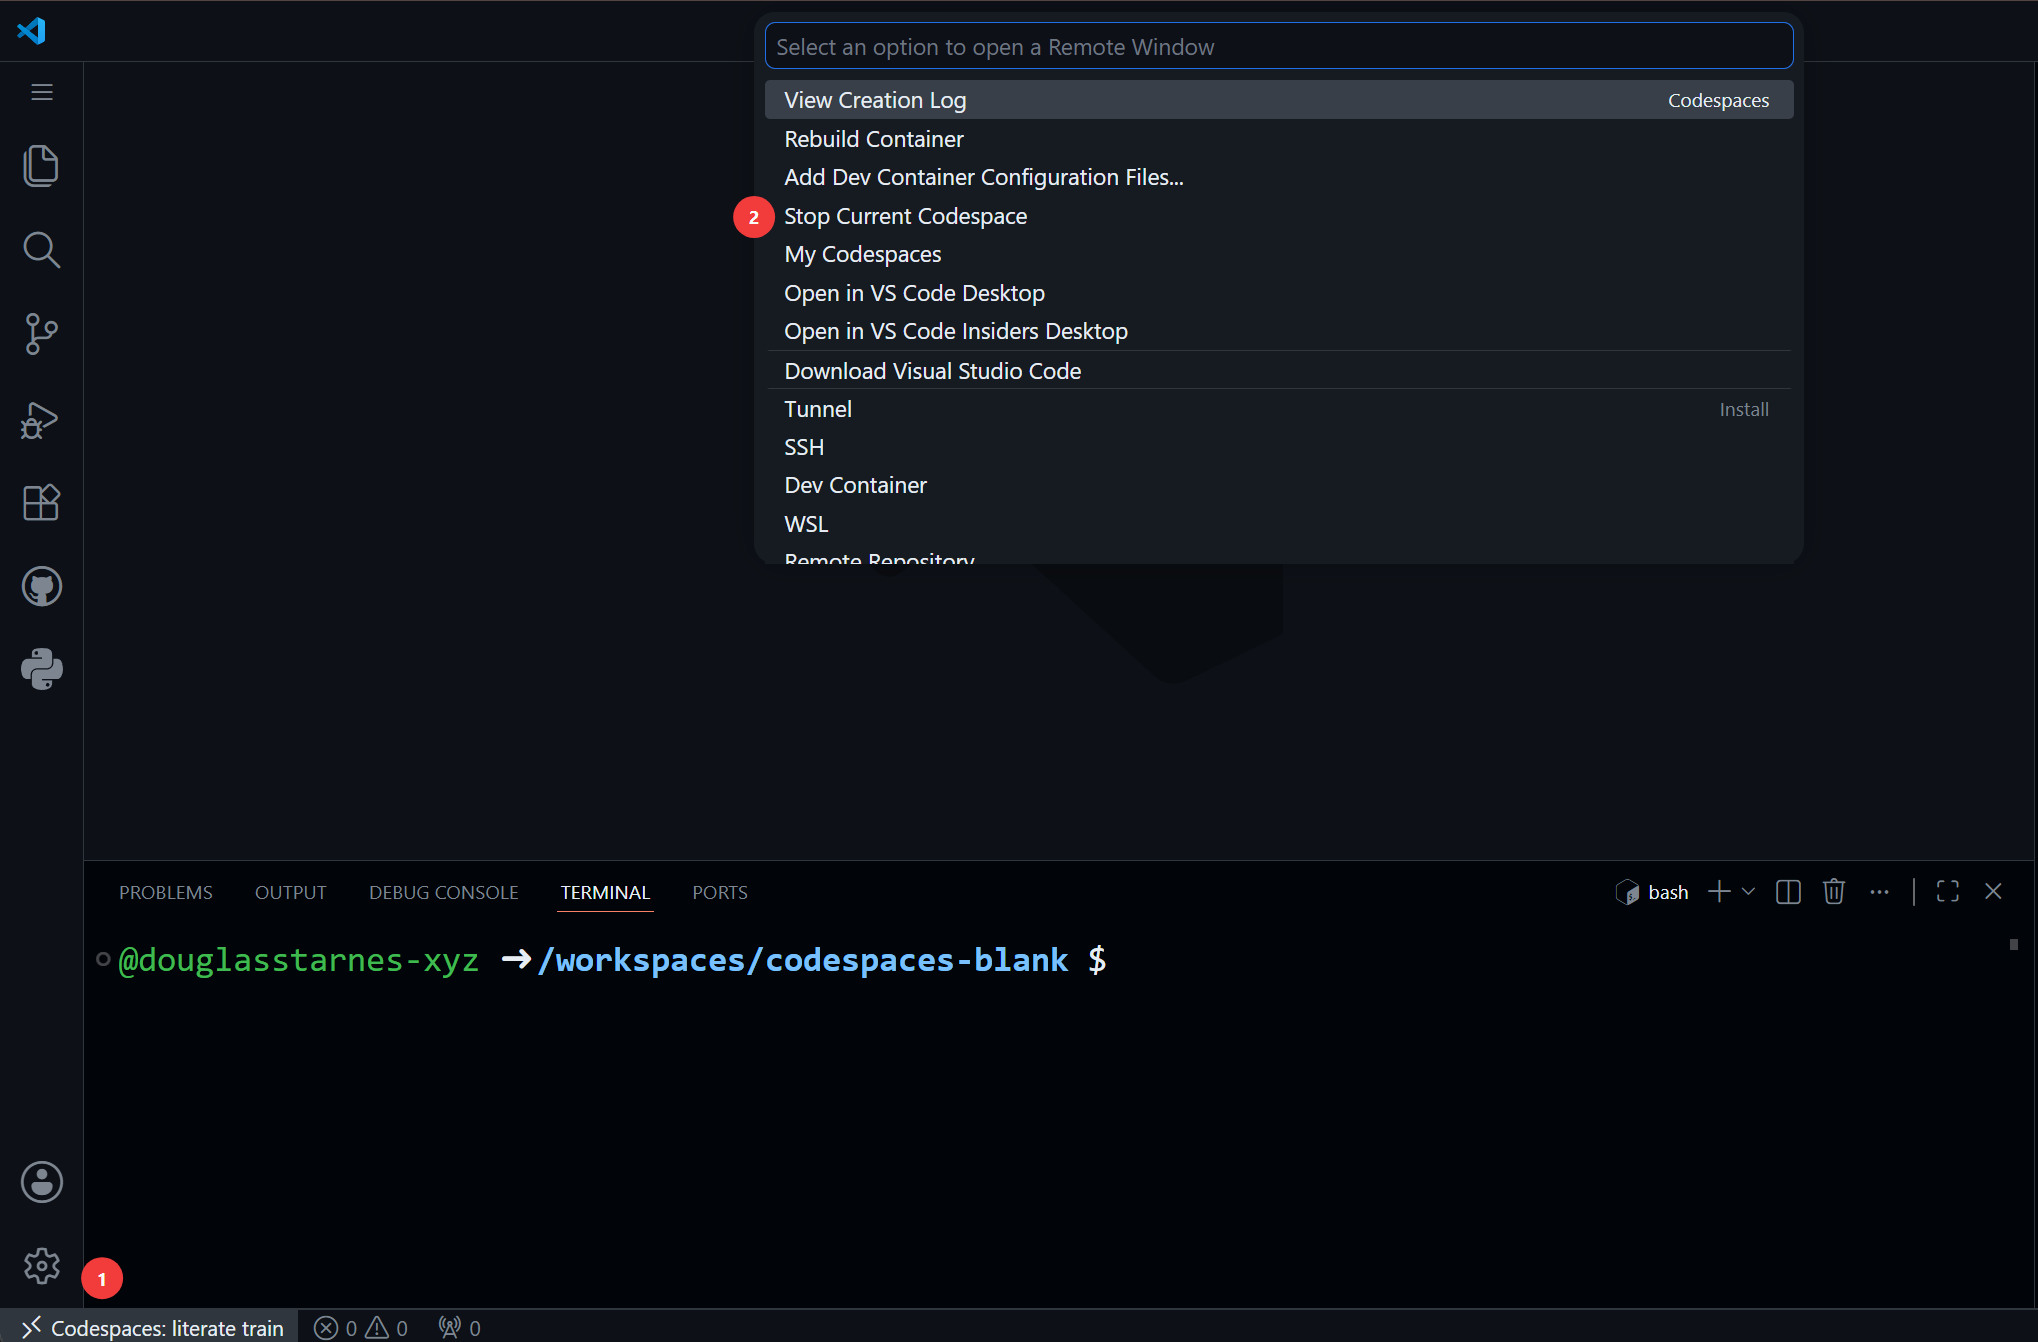2038x1342 pixels.
Task: Open the Source Control view
Action: click(x=41, y=334)
